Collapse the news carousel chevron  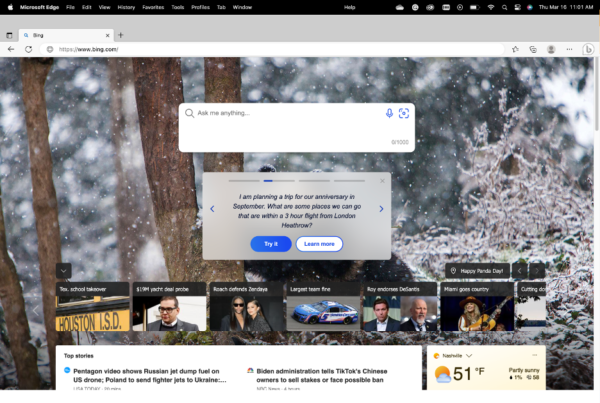point(64,271)
